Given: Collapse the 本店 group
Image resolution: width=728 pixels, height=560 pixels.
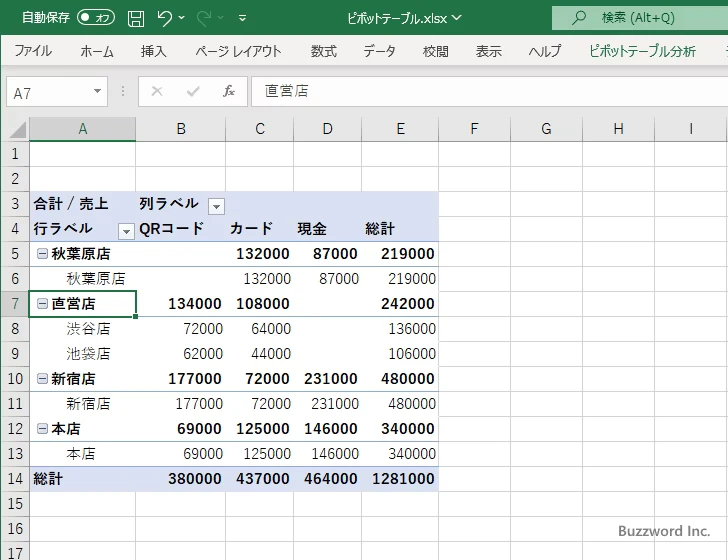Looking at the screenshot, I should (x=42, y=429).
